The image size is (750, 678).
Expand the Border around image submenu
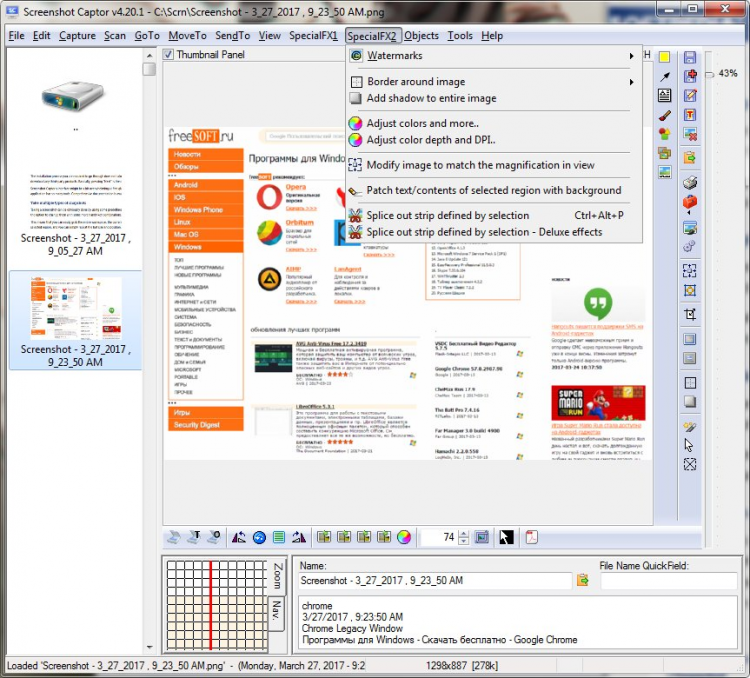[x=631, y=82]
